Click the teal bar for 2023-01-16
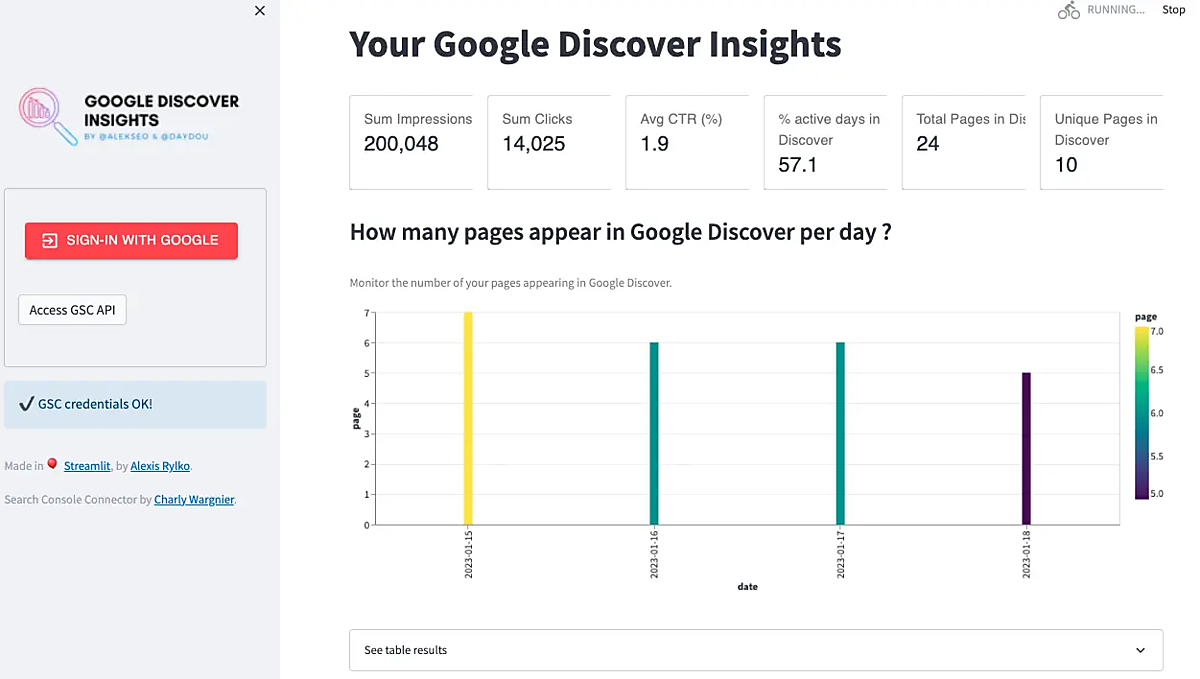 coord(654,433)
